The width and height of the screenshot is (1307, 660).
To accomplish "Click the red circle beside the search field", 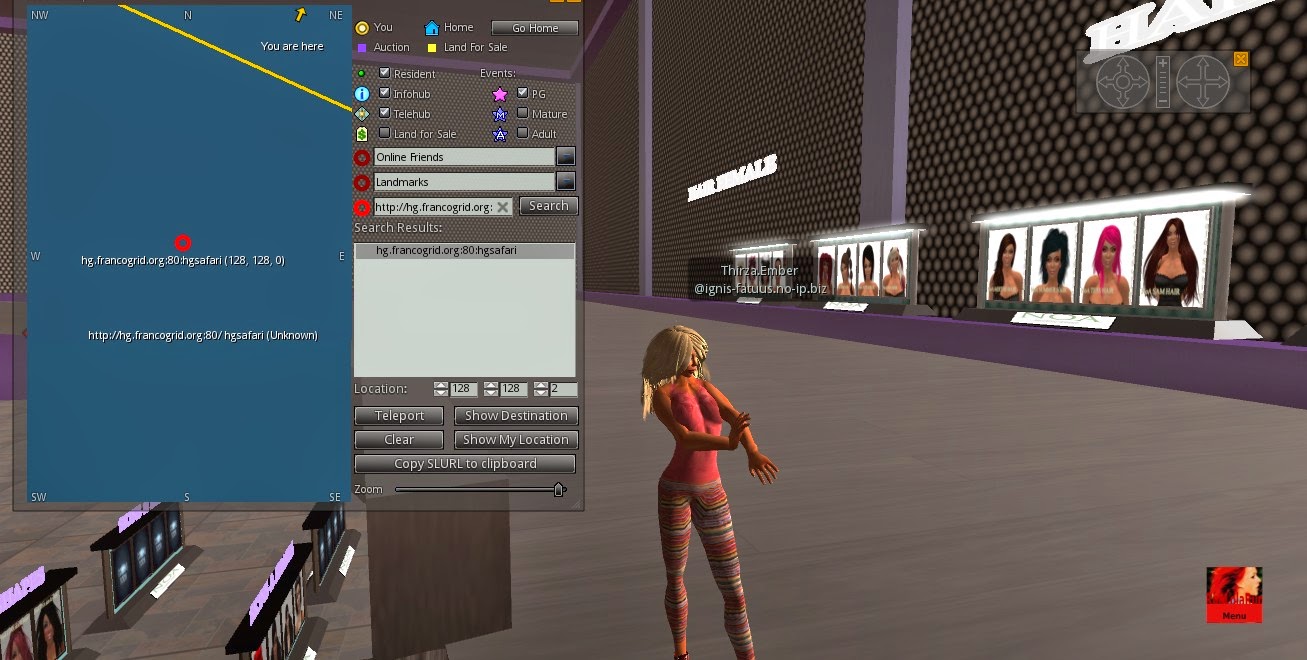I will click(362, 207).
